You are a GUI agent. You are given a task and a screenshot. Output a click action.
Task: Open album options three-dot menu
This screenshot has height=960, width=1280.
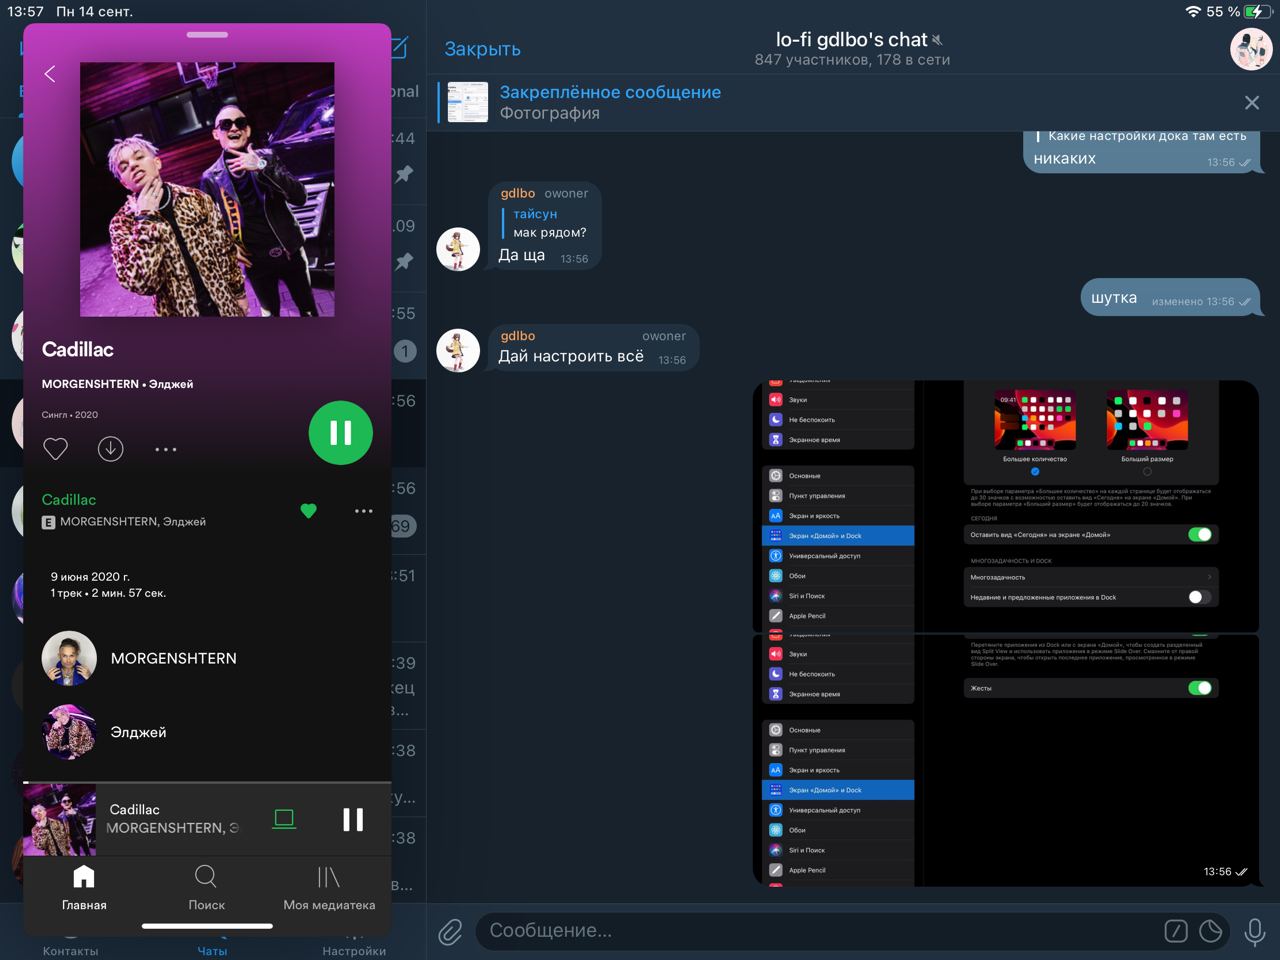(x=166, y=449)
